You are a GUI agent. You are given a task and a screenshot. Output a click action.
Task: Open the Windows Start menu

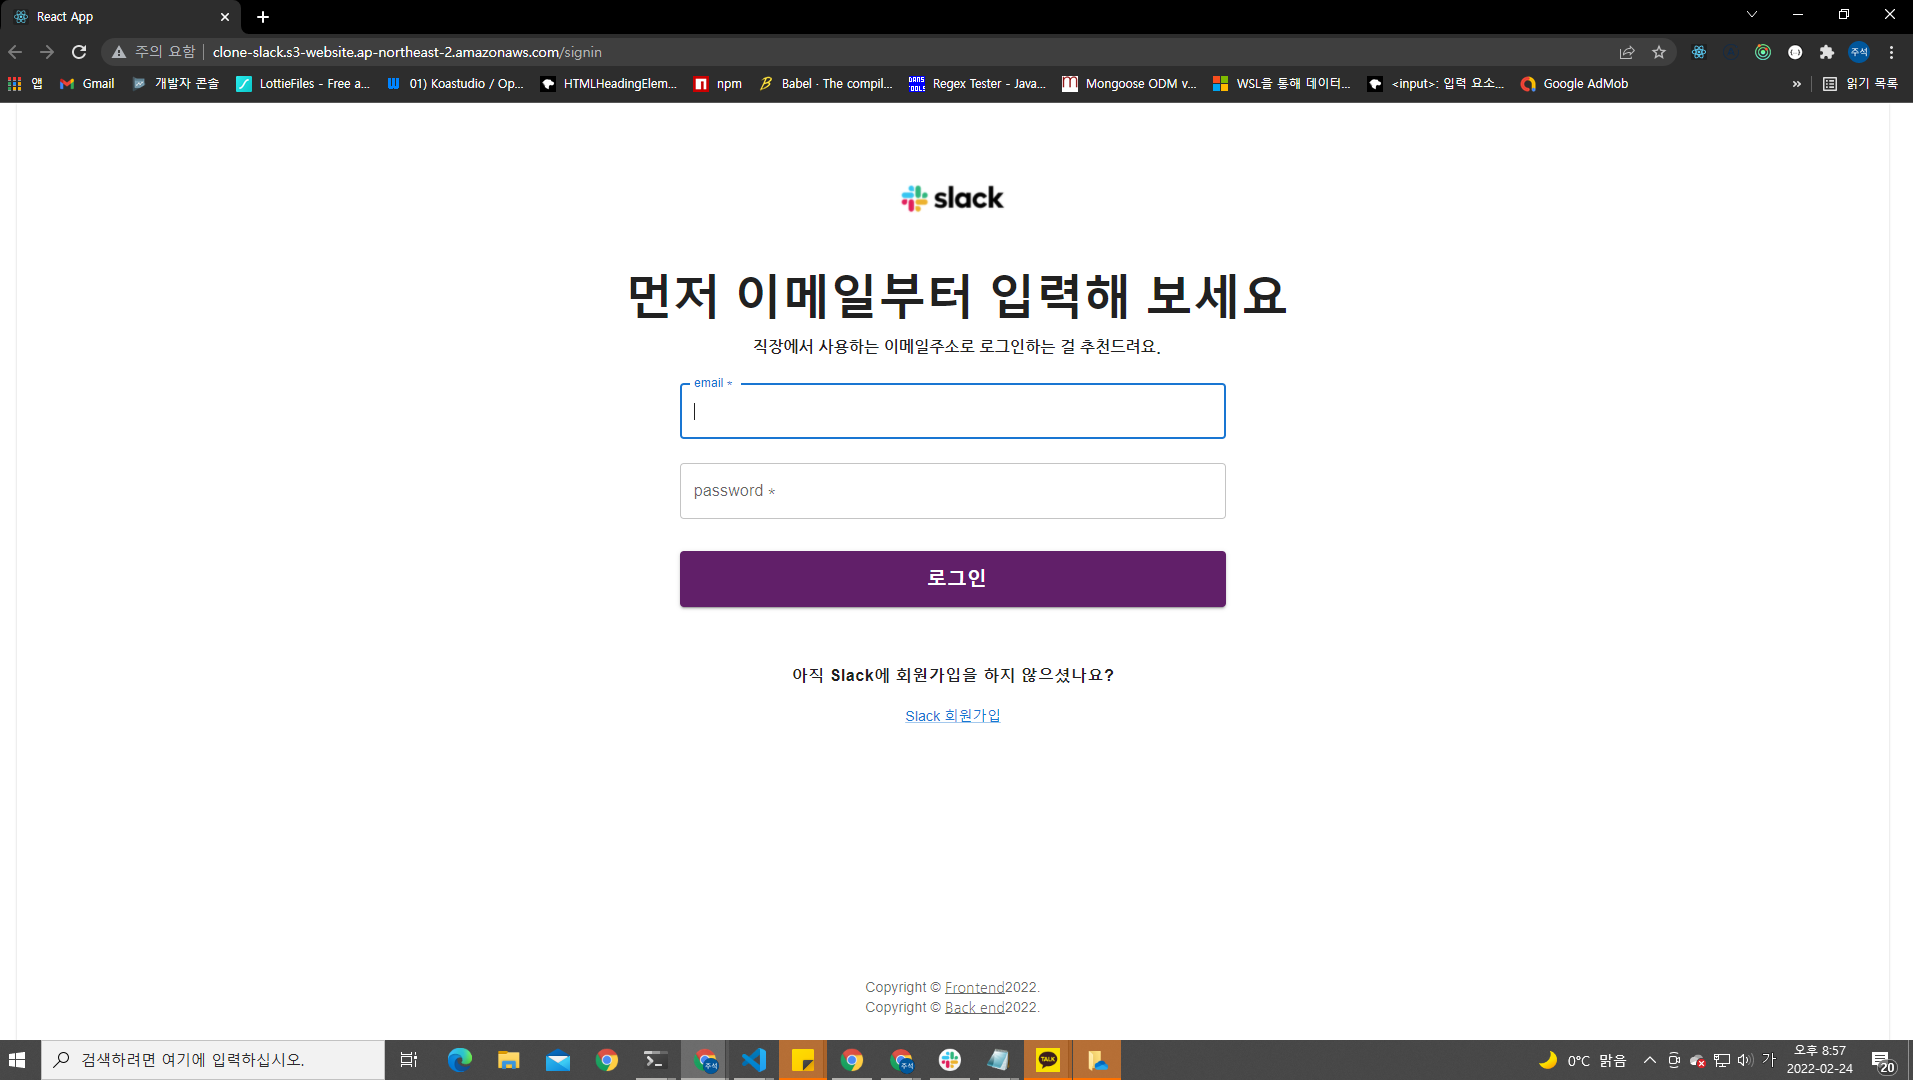click(x=18, y=1060)
